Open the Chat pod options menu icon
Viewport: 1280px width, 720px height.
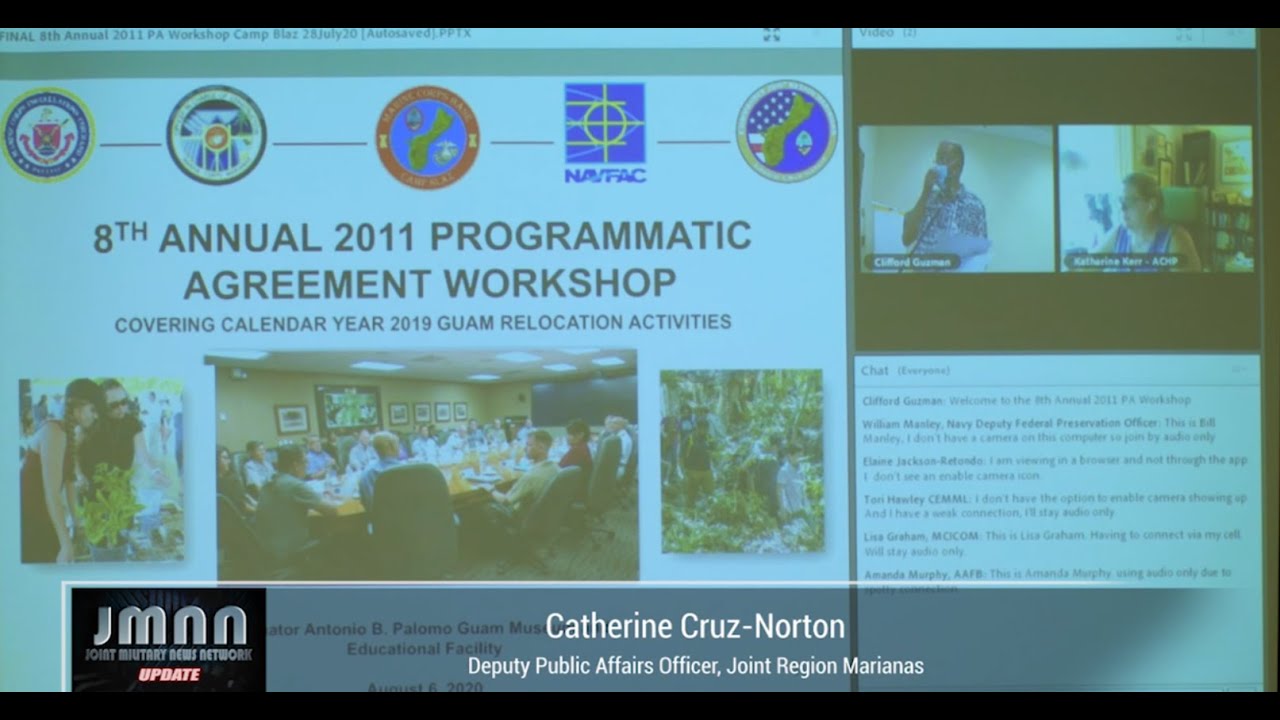coord(1240,369)
